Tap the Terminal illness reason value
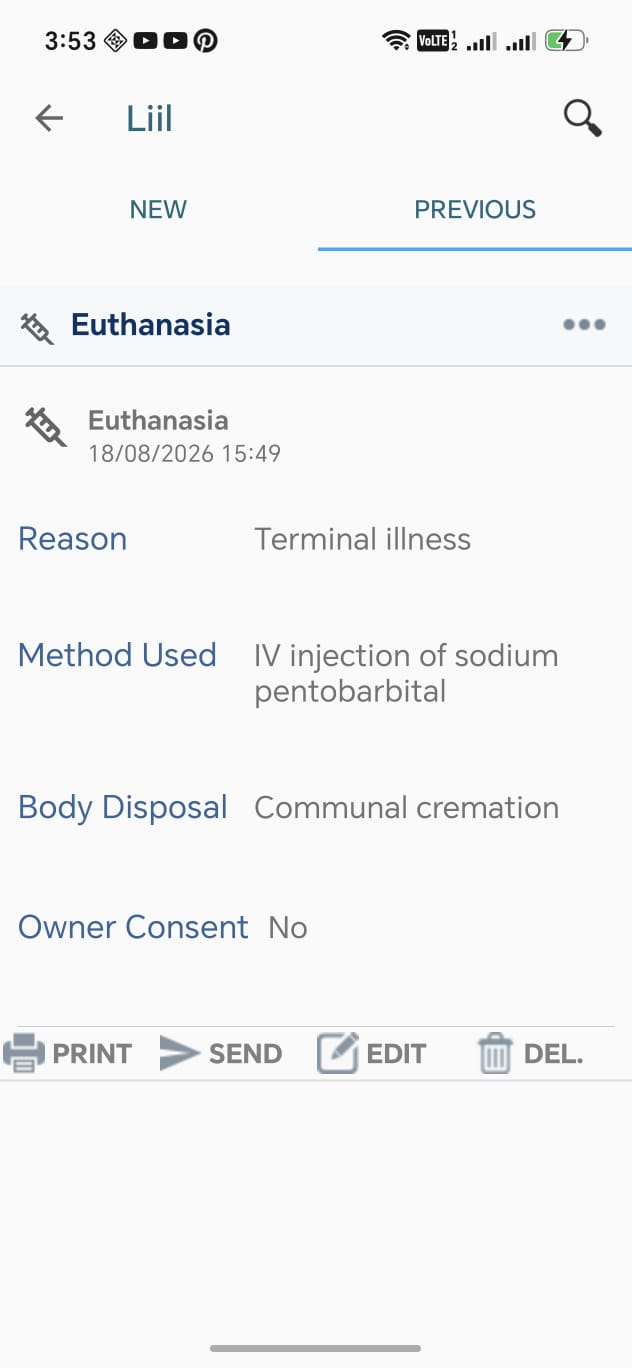Screen dimensions: 632x1368 (362, 539)
